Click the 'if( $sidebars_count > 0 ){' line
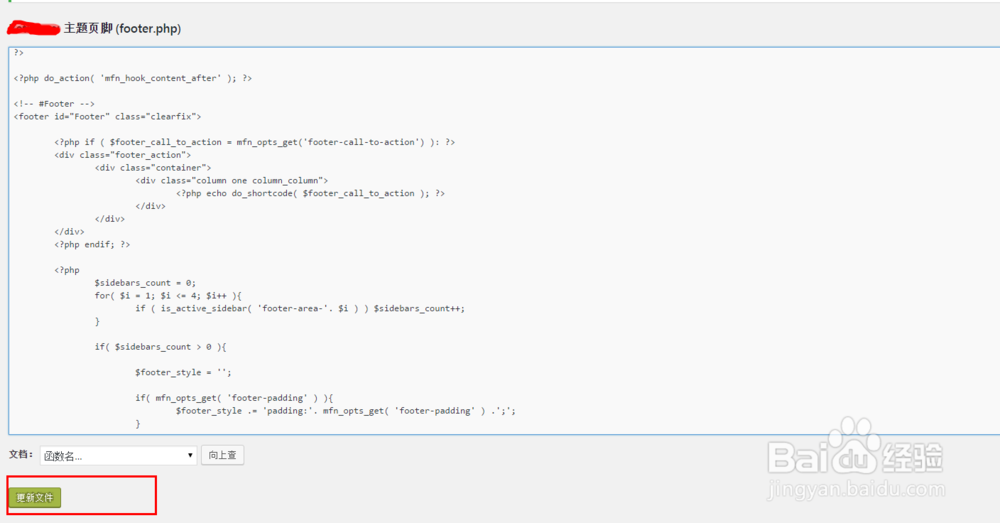Viewport: 1000px width, 523px height. pyautogui.click(x=161, y=347)
